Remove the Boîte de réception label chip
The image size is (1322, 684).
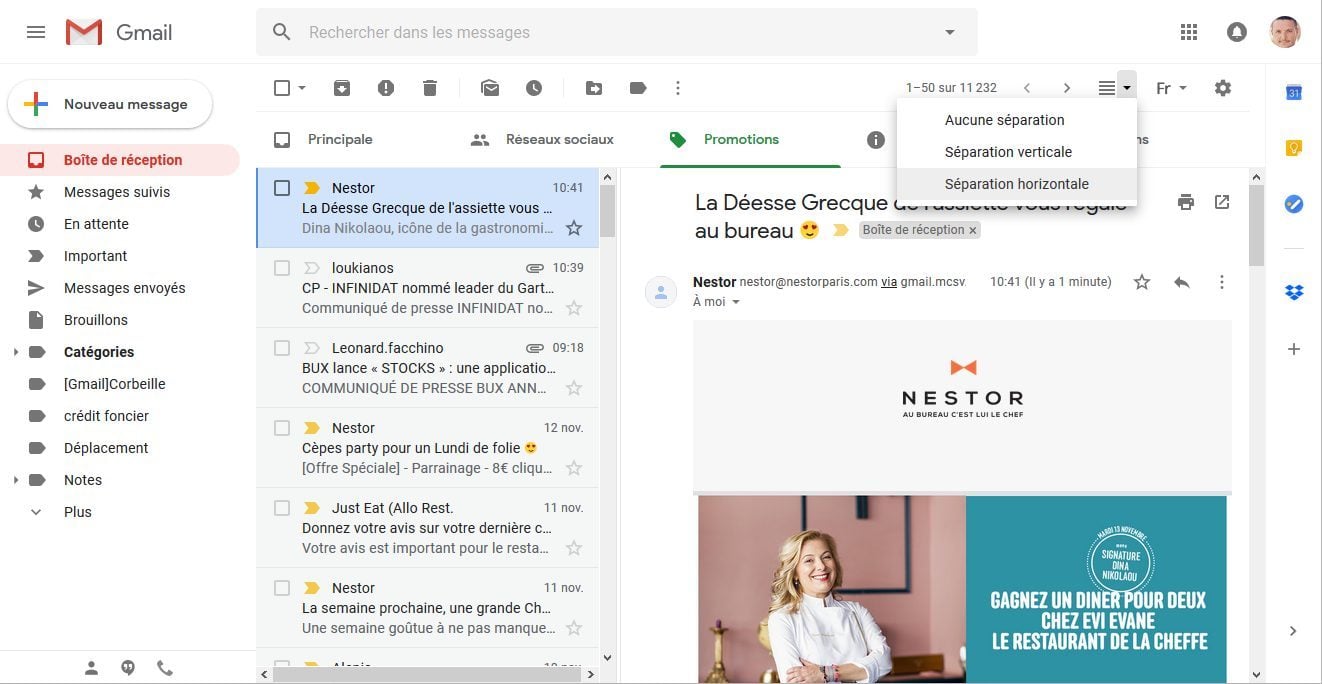973,230
